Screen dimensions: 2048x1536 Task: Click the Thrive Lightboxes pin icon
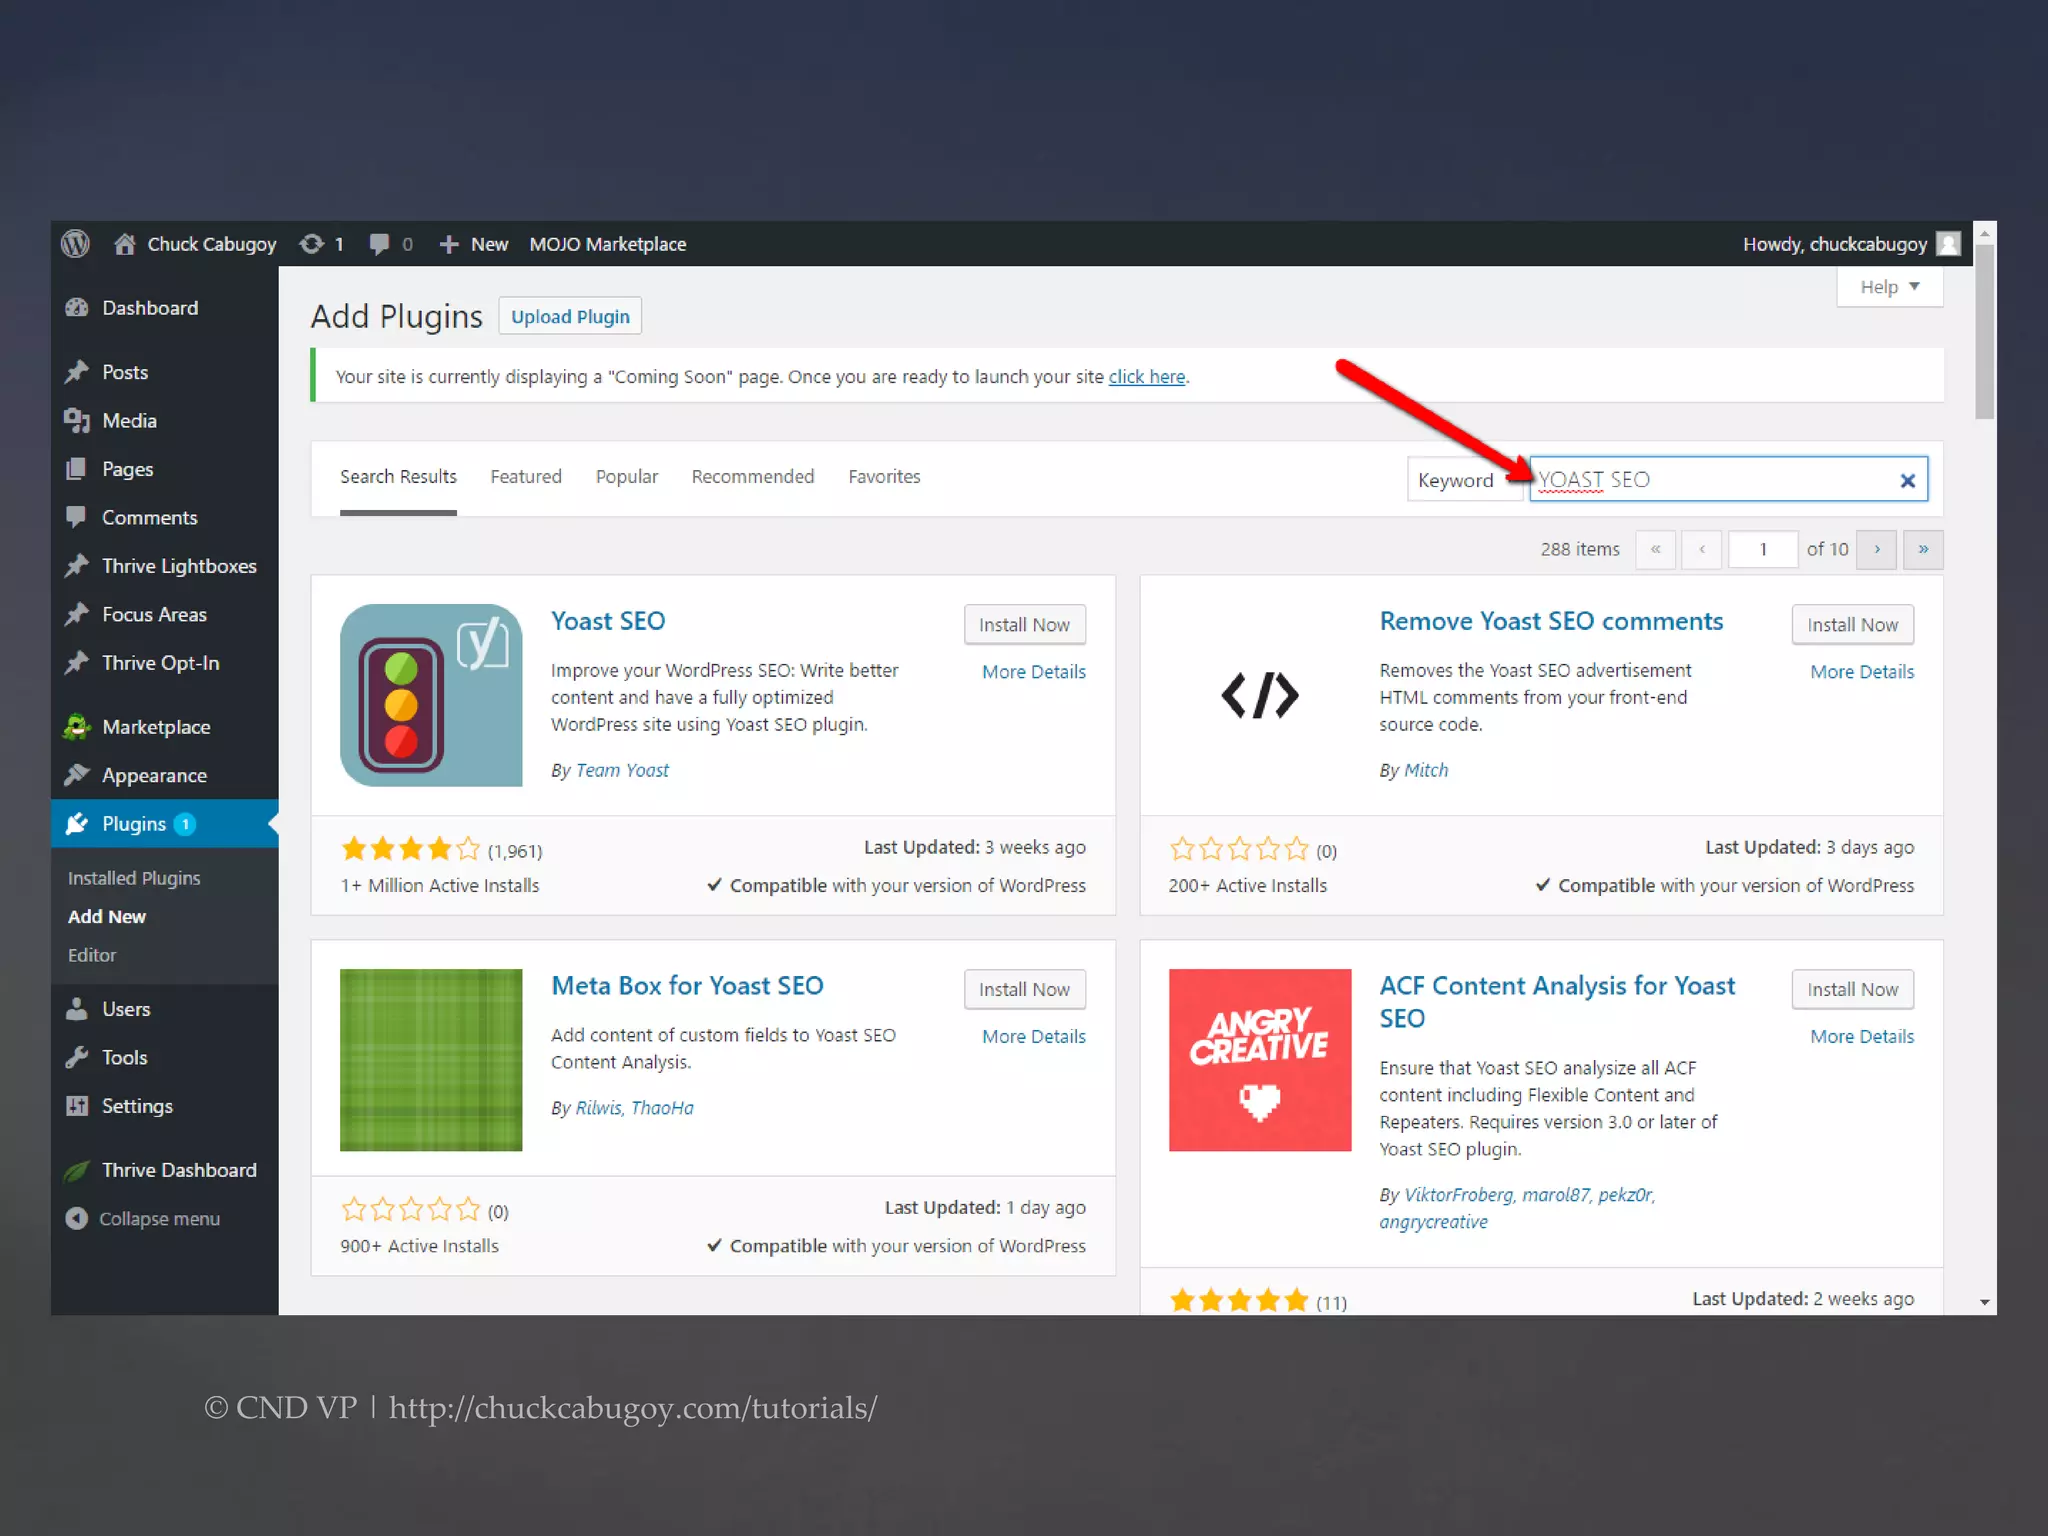(77, 566)
